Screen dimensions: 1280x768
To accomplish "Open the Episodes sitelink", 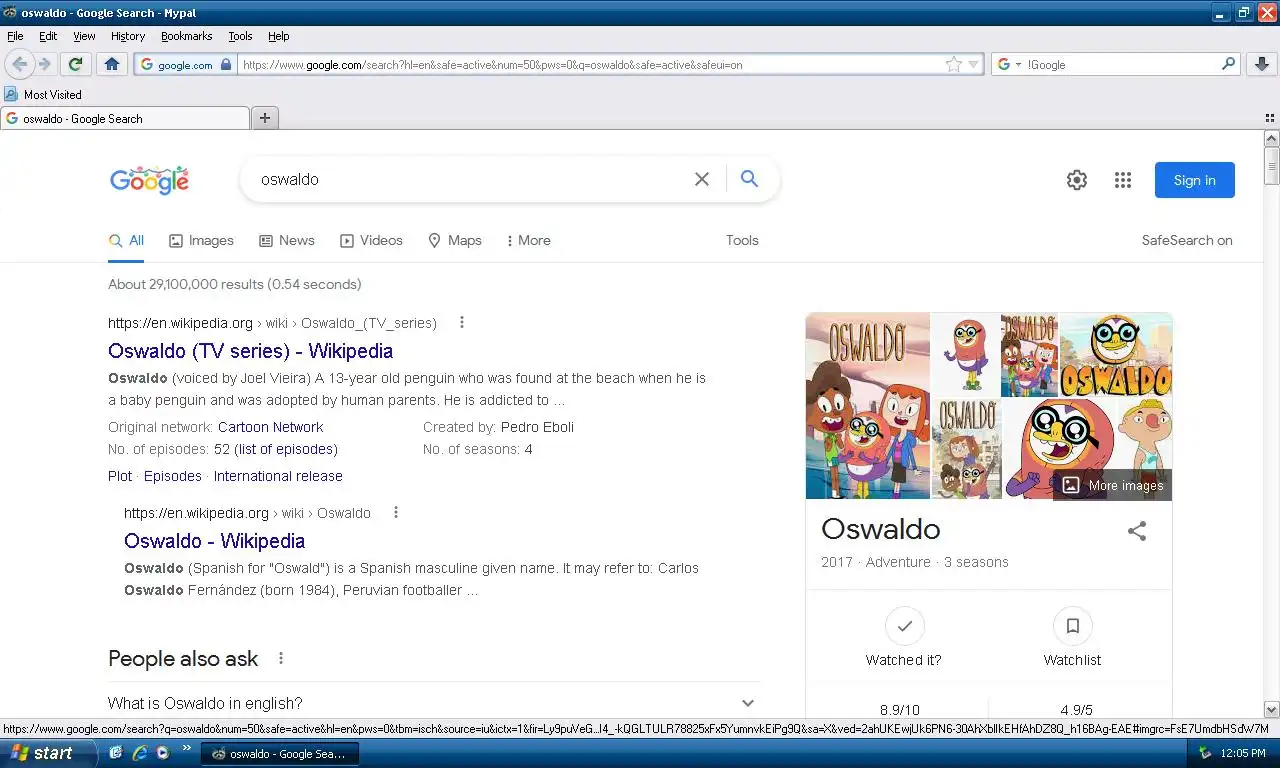I will pos(173,476).
